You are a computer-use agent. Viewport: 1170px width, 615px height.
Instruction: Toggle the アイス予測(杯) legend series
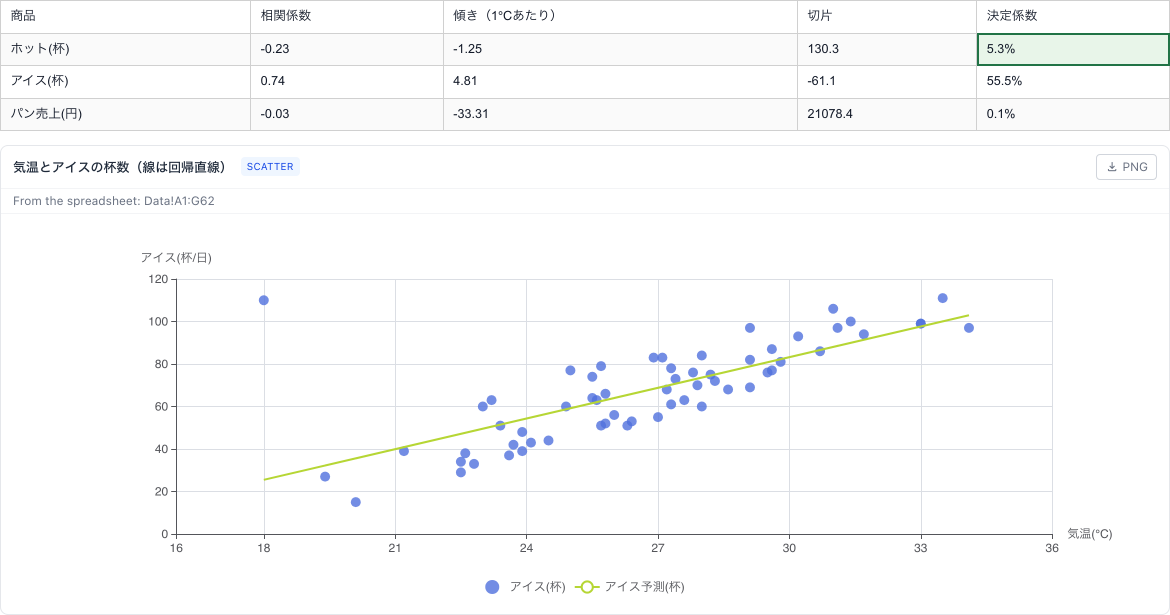click(x=630, y=587)
